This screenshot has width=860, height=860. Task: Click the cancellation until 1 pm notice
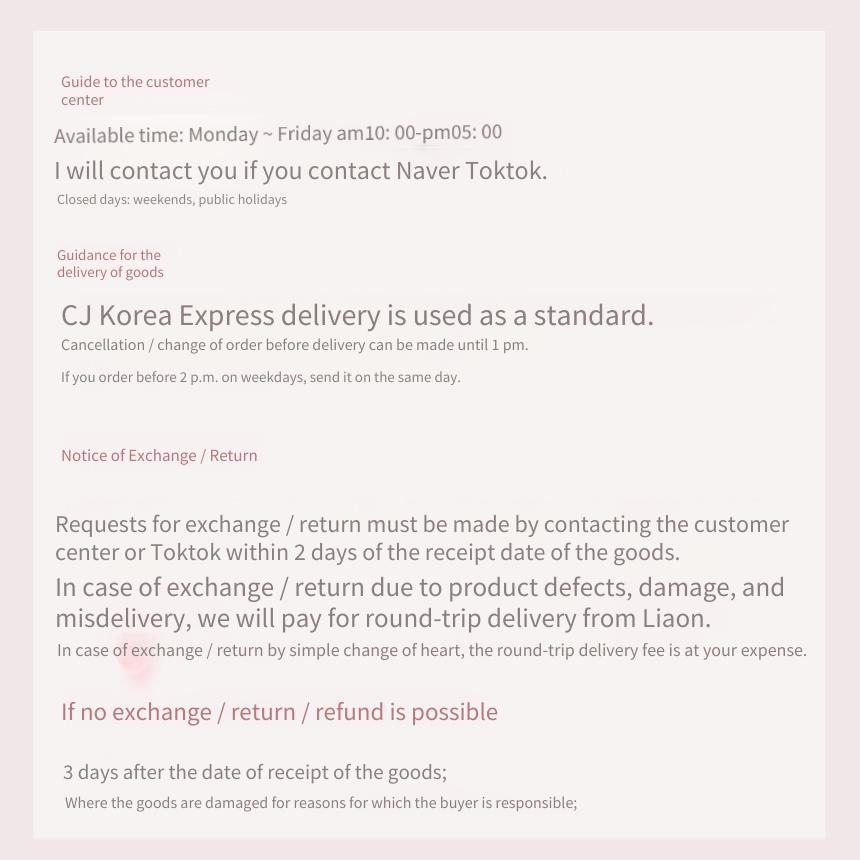pyautogui.click(x=295, y=345)
